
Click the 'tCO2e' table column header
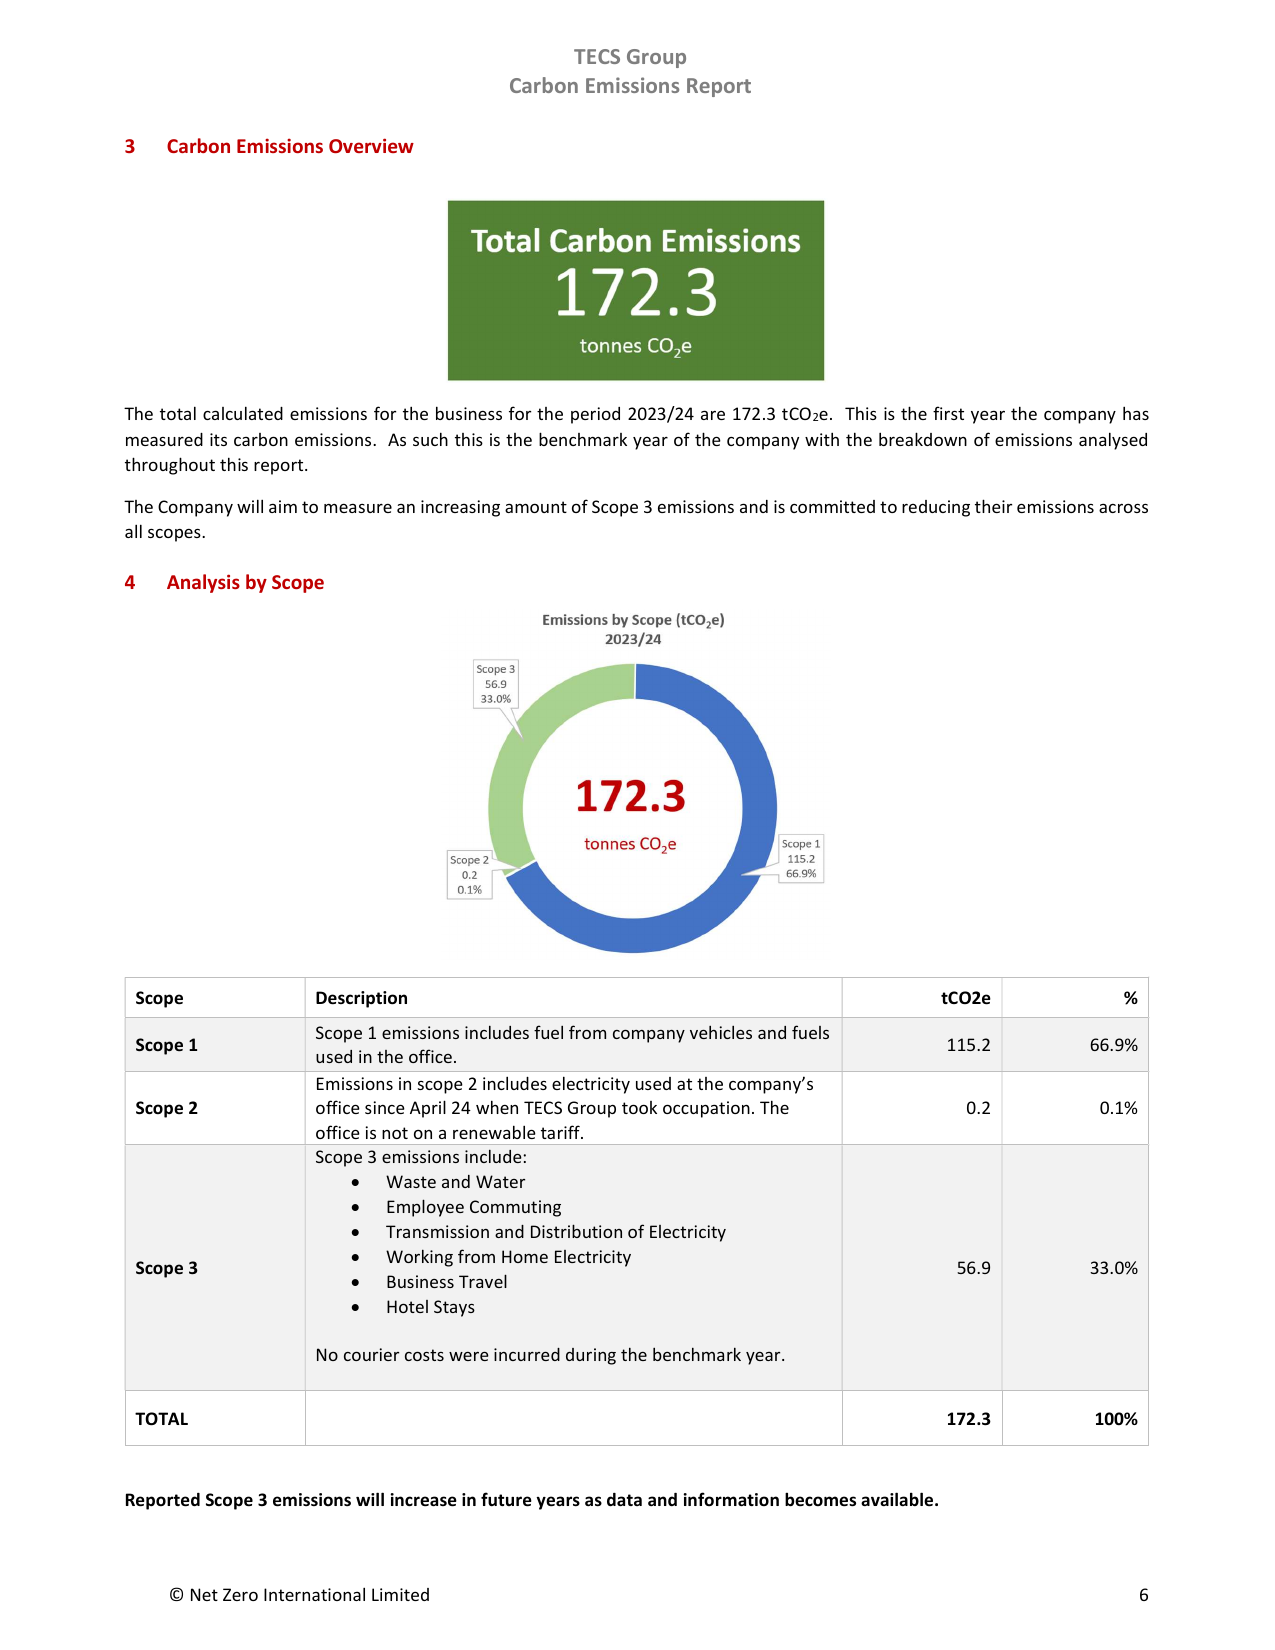pyautogui.click(x=965, y=998)
